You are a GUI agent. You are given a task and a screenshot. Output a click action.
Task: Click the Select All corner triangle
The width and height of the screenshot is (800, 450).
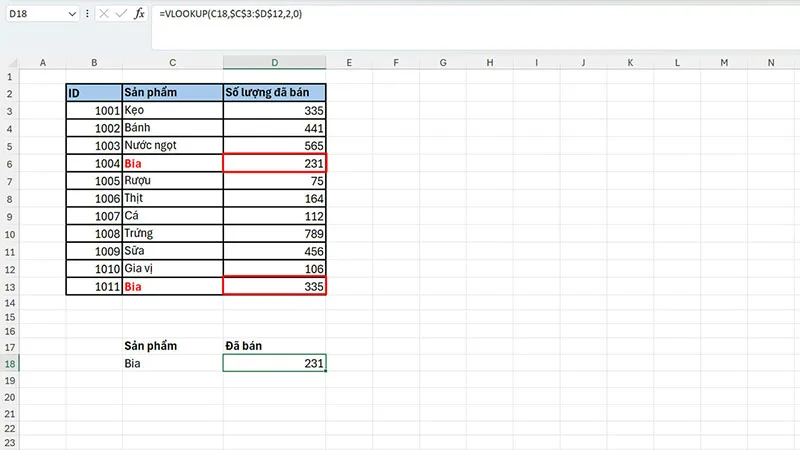13,63
